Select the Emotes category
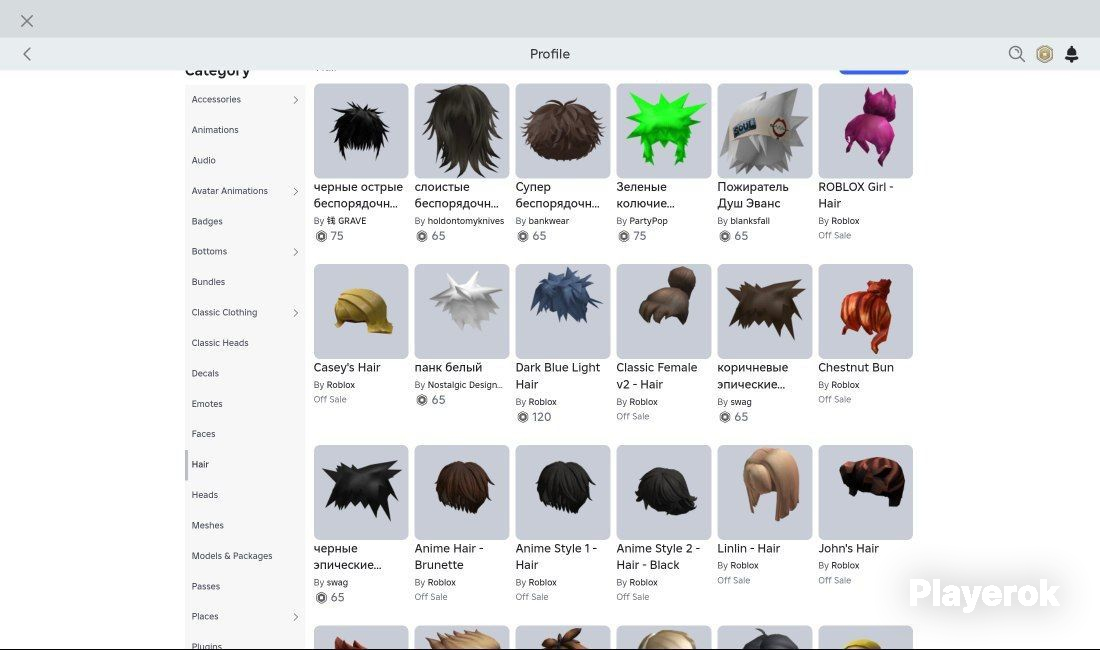This screenshot has height=650, width=1100. pos(207,404)
